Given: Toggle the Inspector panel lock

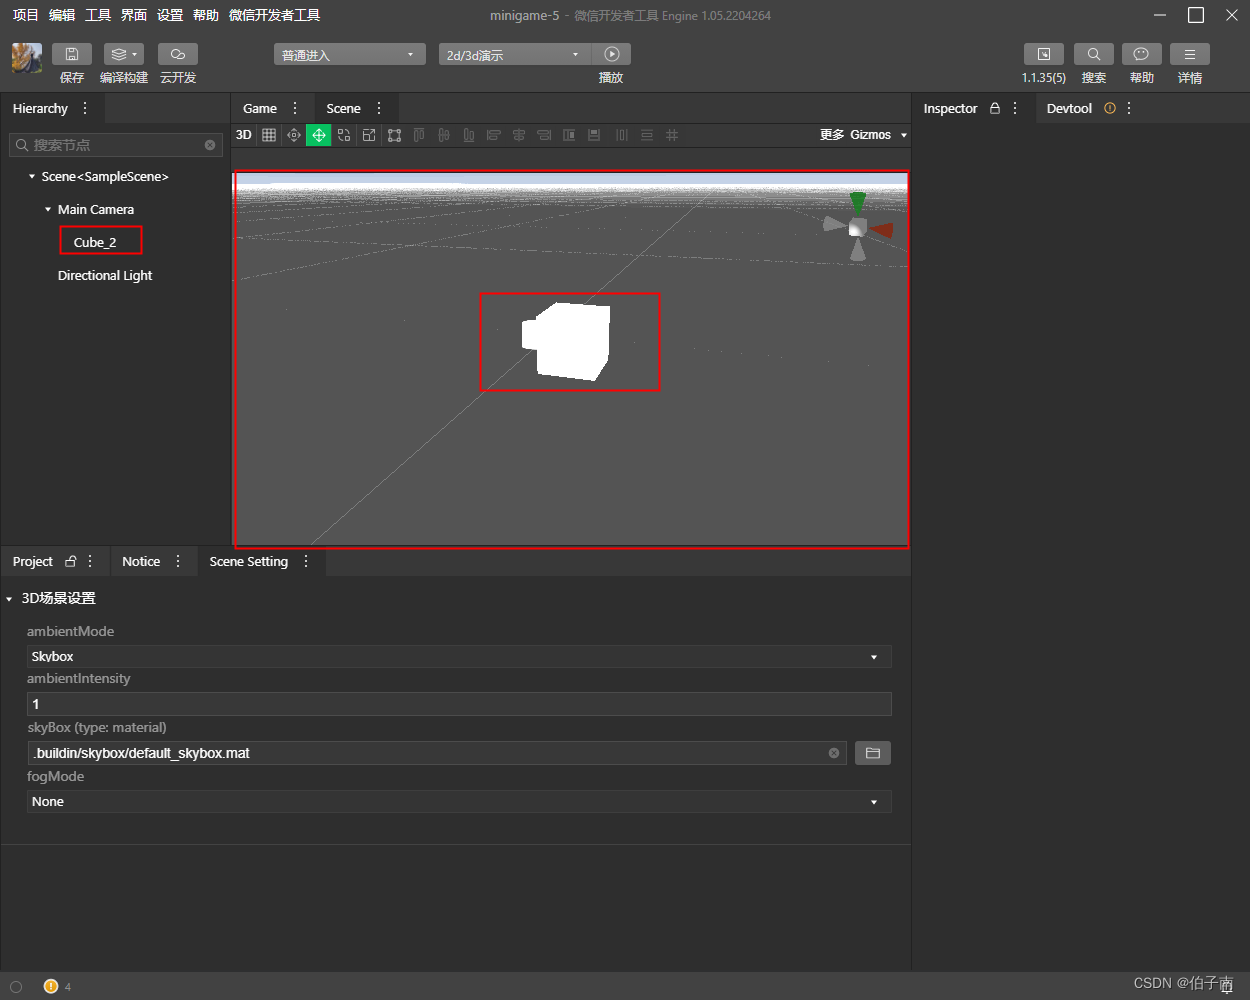Looking at the screenshot, I should [994, 108].
